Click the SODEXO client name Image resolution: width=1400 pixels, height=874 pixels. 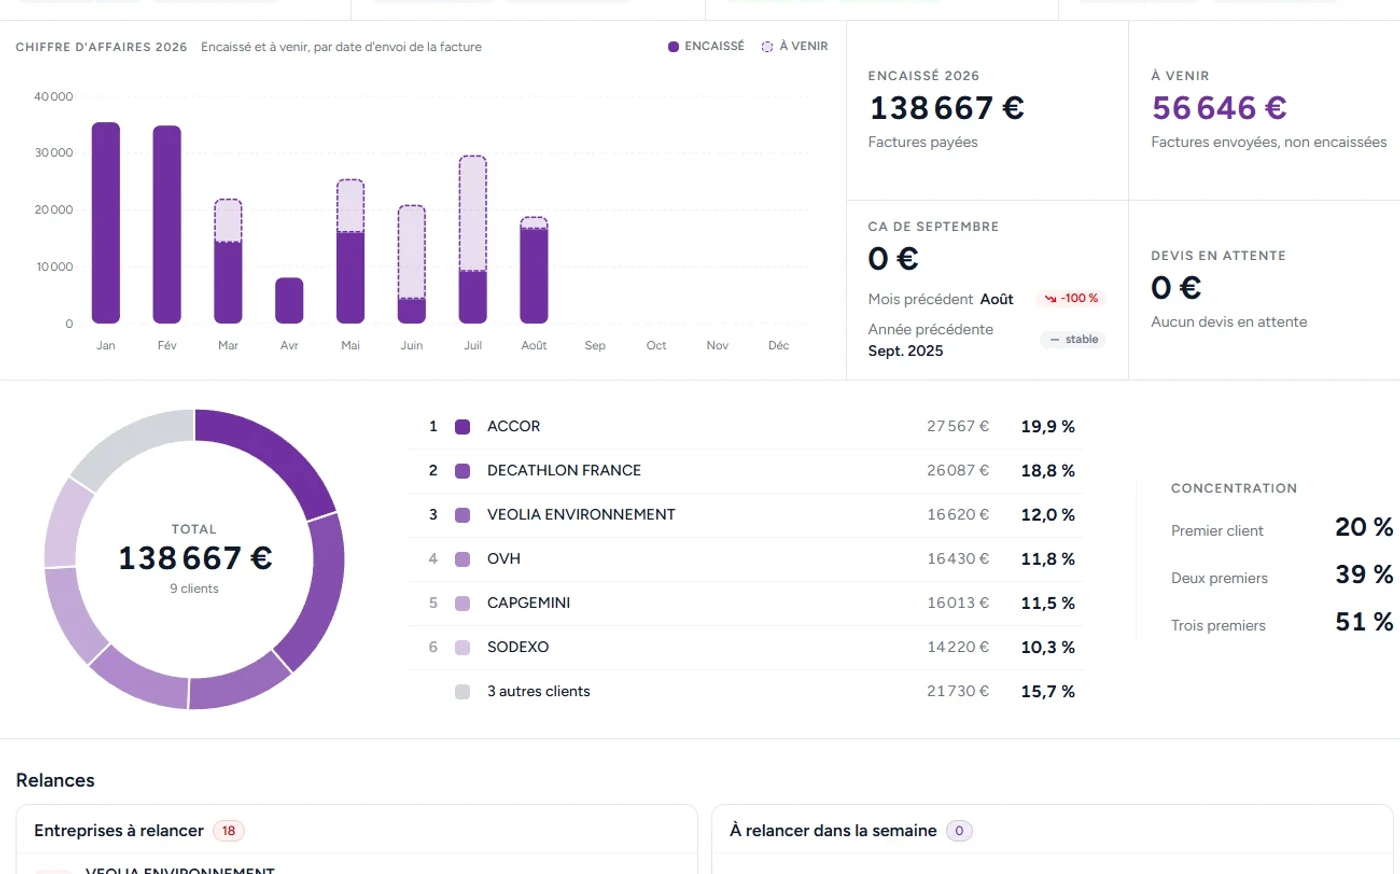(518, 647)
